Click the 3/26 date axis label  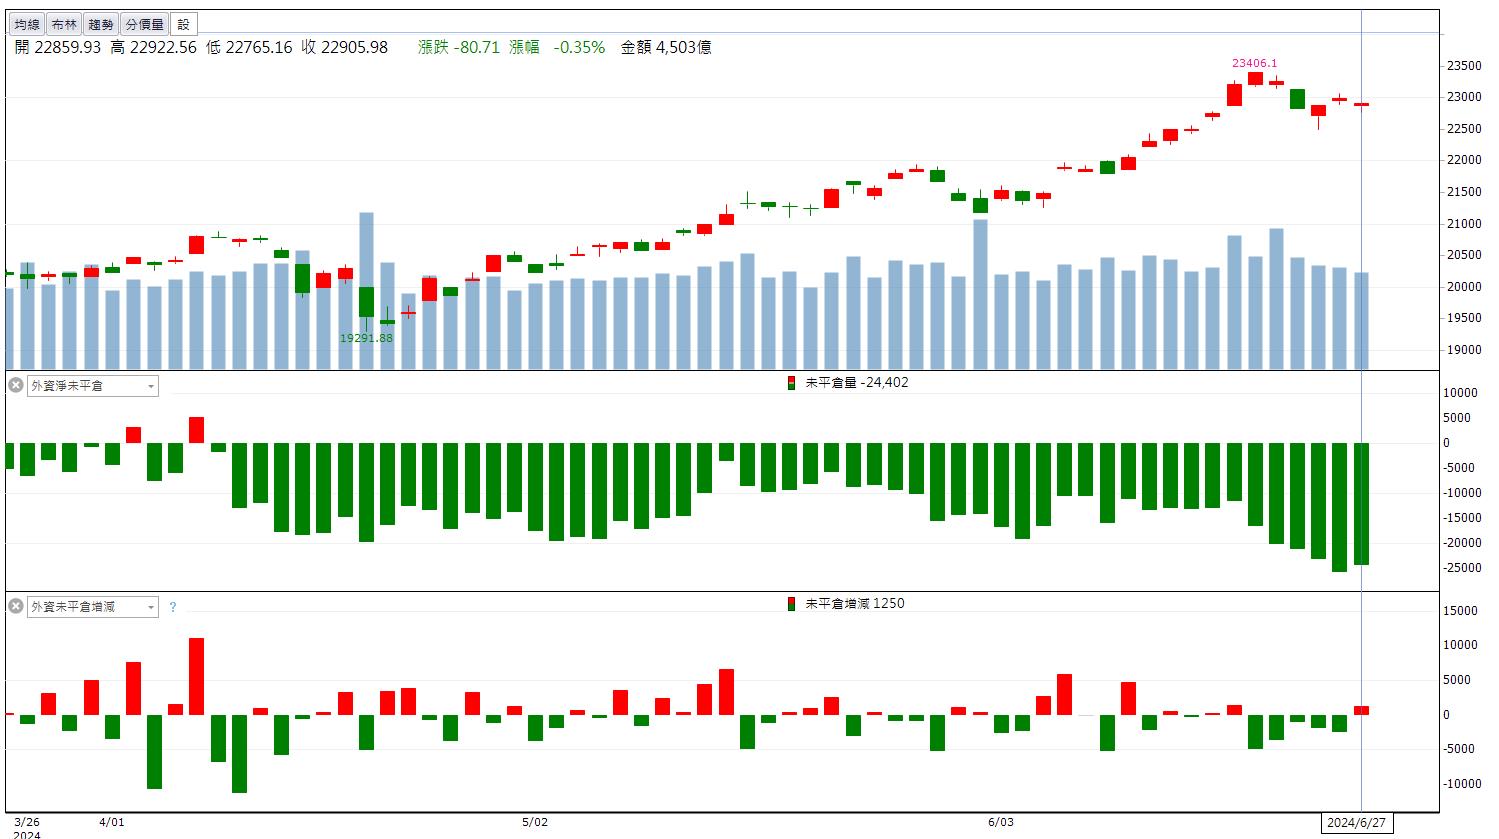26,822
